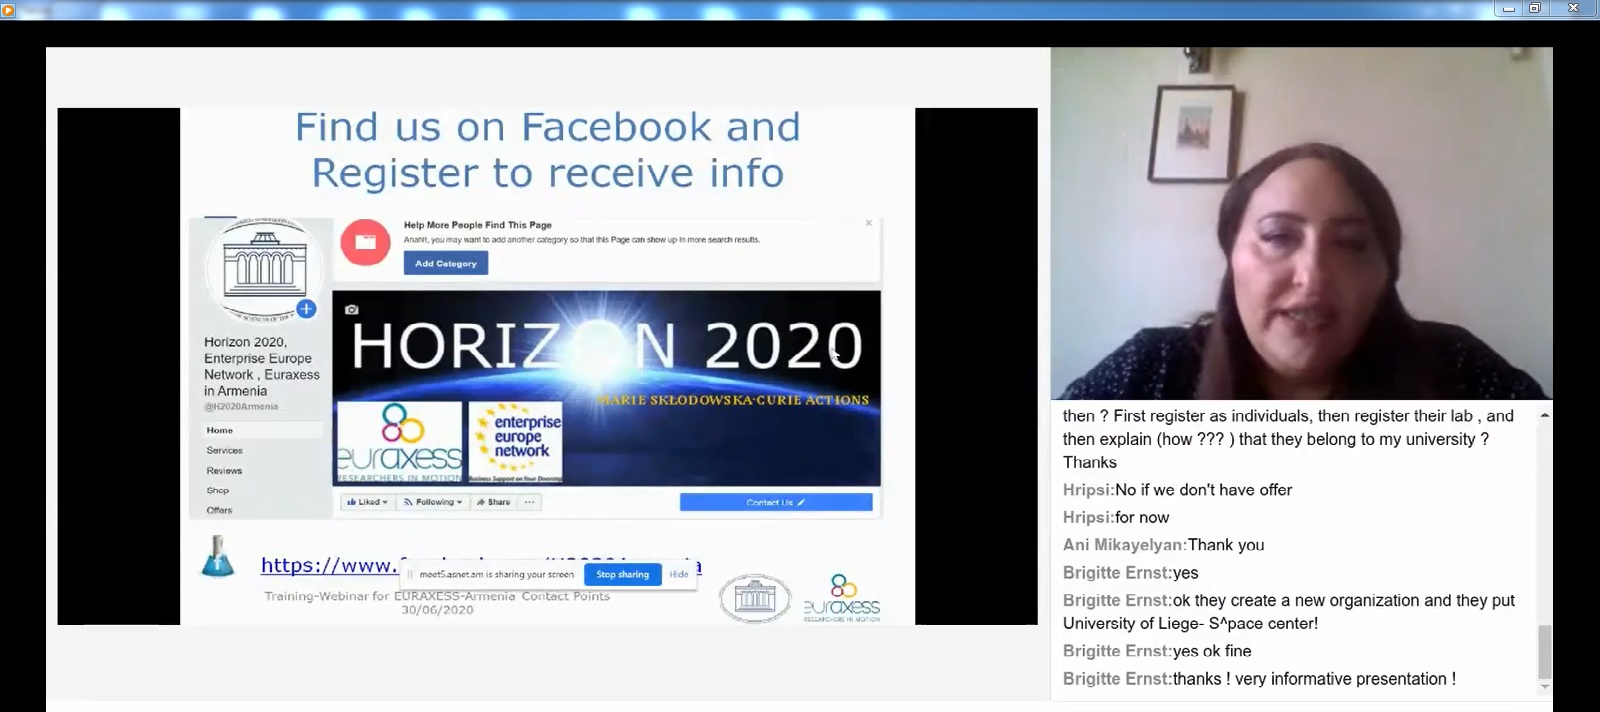Select Home in page sidebar

click(220, 430)
